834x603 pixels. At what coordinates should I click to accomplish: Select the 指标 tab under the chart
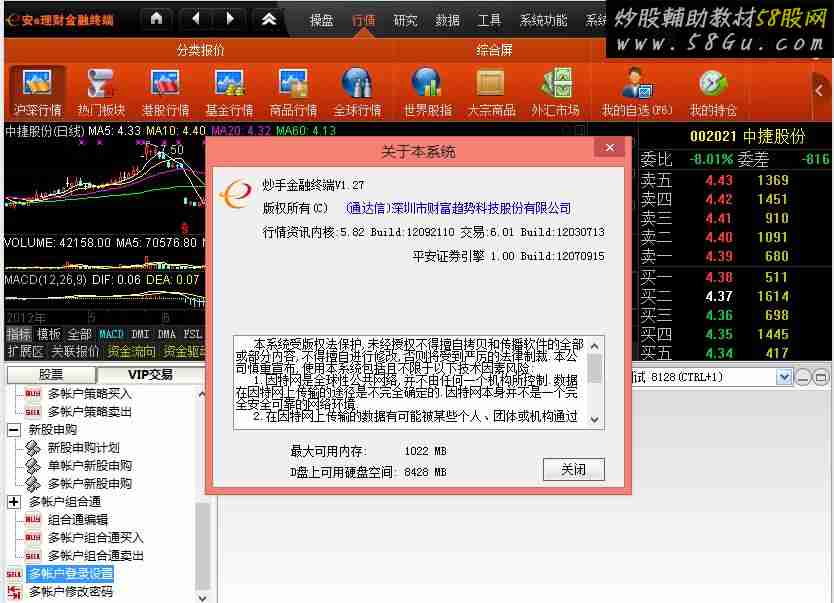point(19,334)
